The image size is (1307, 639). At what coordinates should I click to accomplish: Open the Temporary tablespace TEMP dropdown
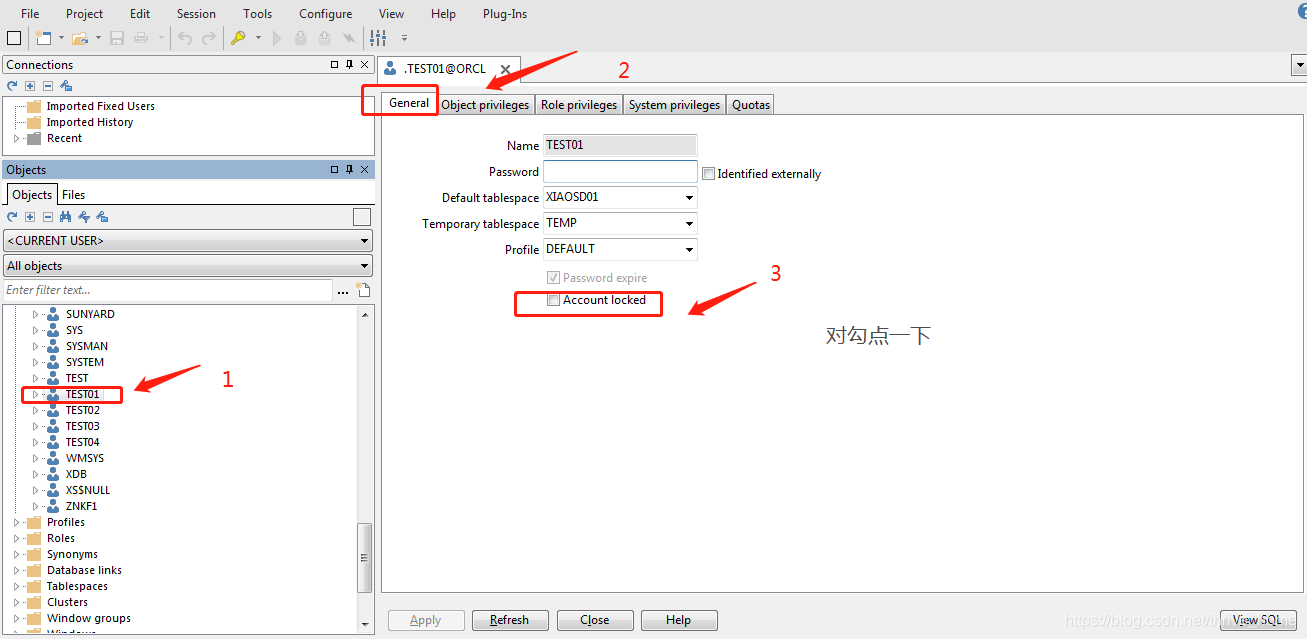pos(689,224)
